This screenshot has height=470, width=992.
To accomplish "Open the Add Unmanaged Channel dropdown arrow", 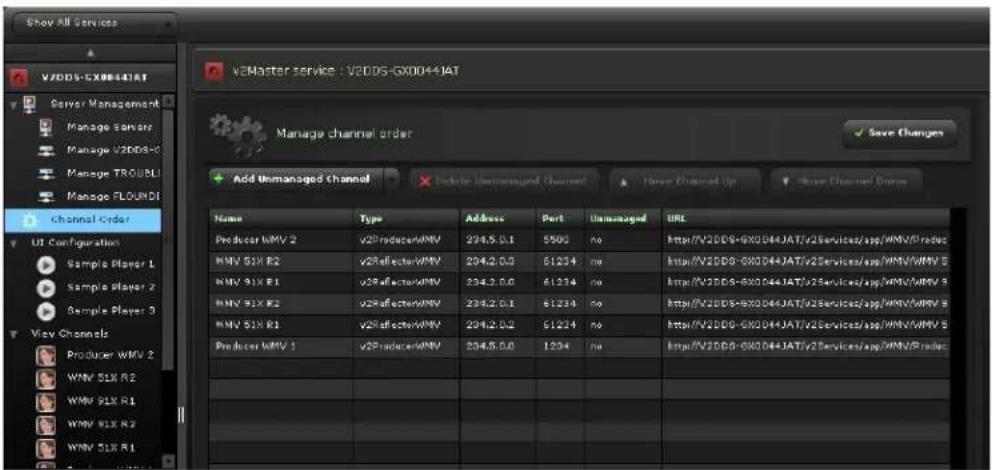I will click(x=393, y=180).
